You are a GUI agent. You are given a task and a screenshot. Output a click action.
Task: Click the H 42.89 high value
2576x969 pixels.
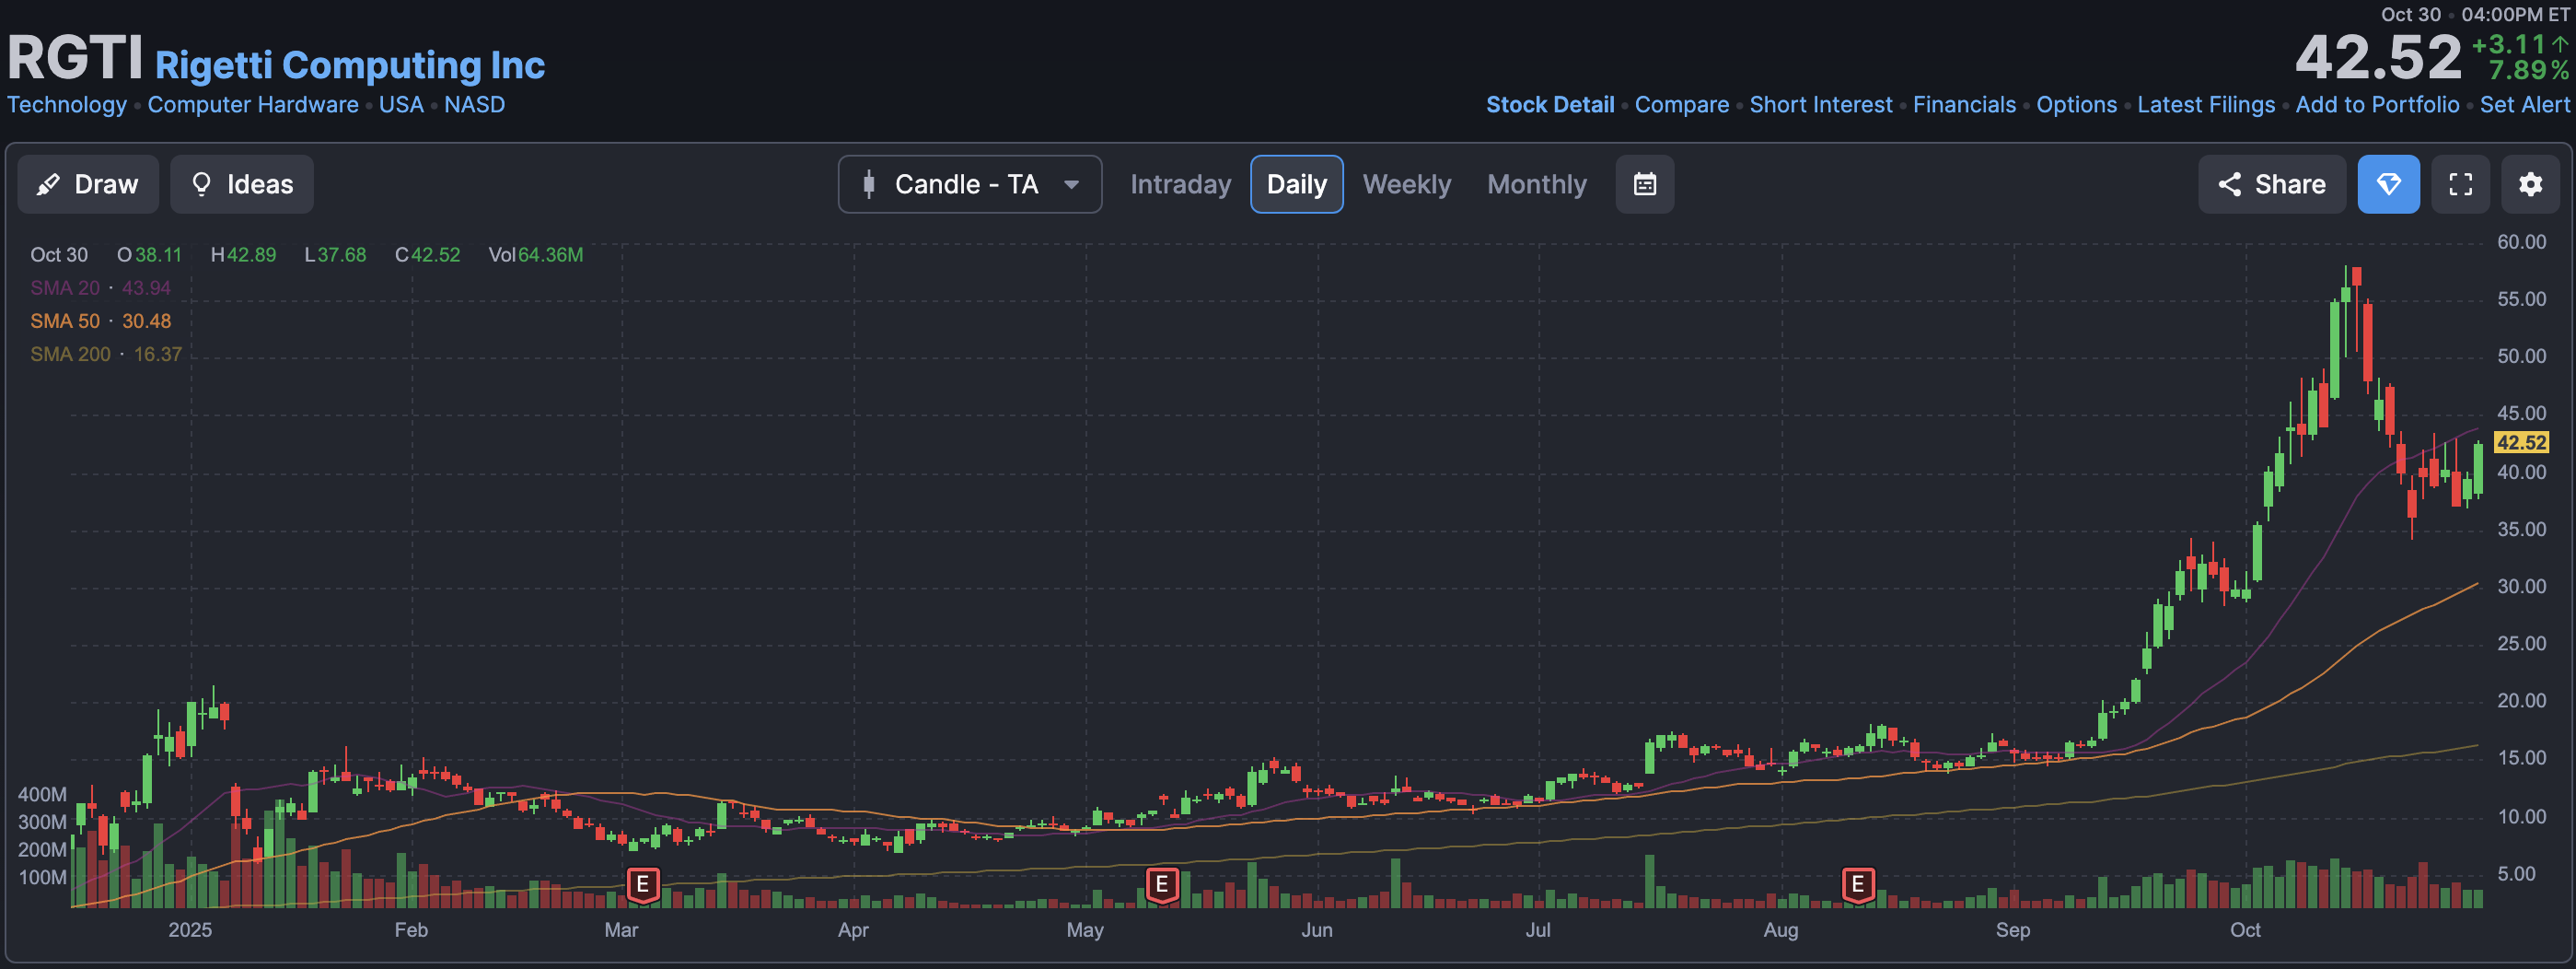coord(243,255)
